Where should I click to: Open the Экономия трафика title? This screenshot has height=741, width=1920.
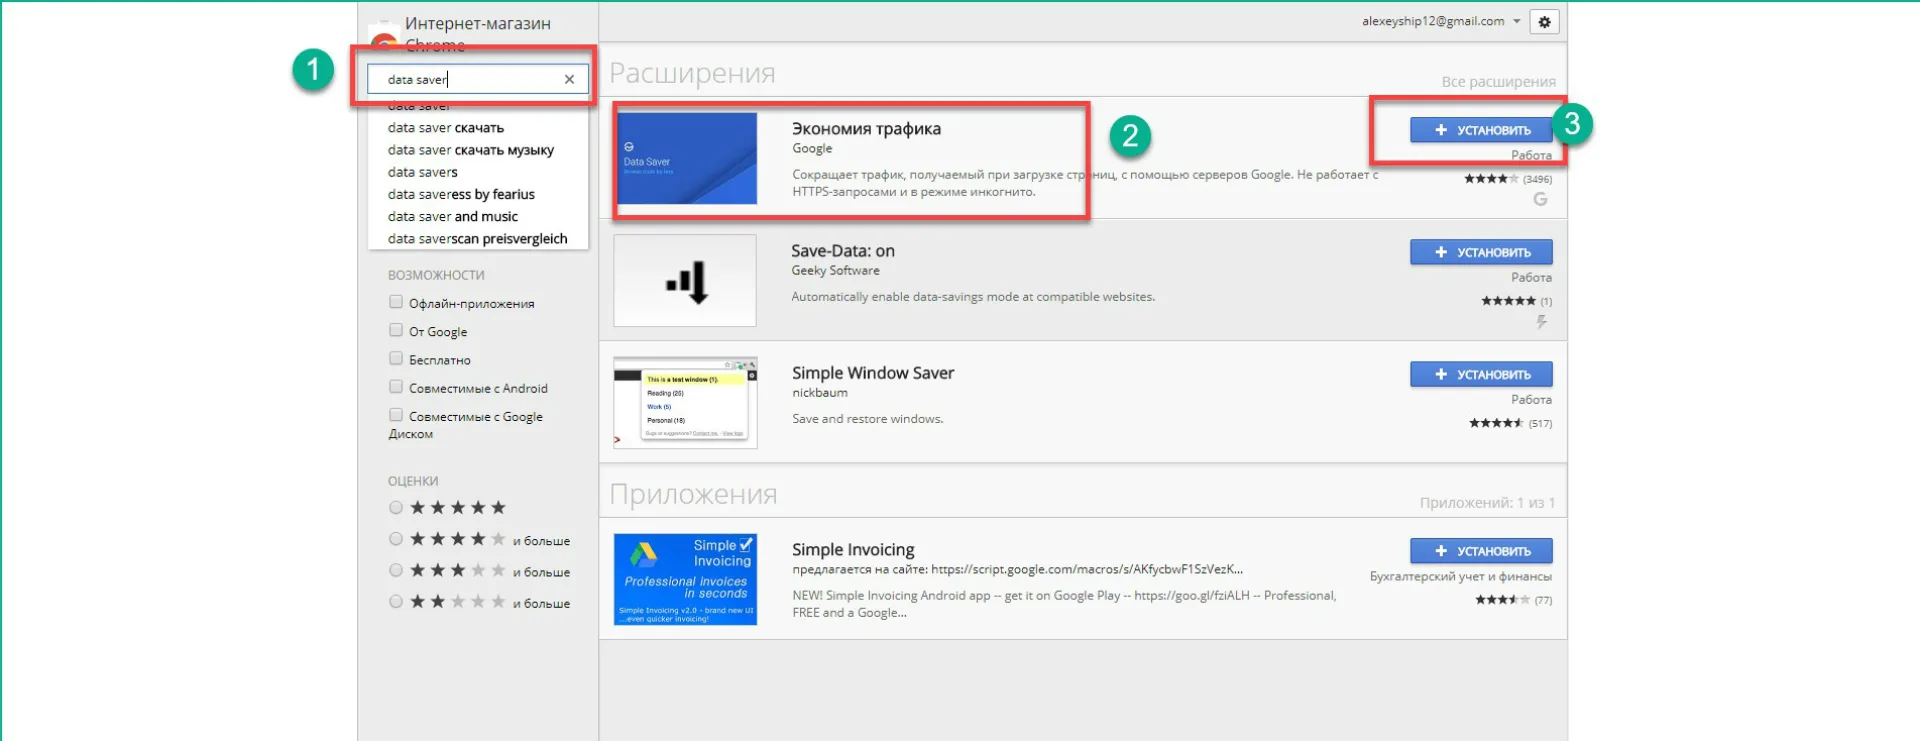[x=866, y=129]
